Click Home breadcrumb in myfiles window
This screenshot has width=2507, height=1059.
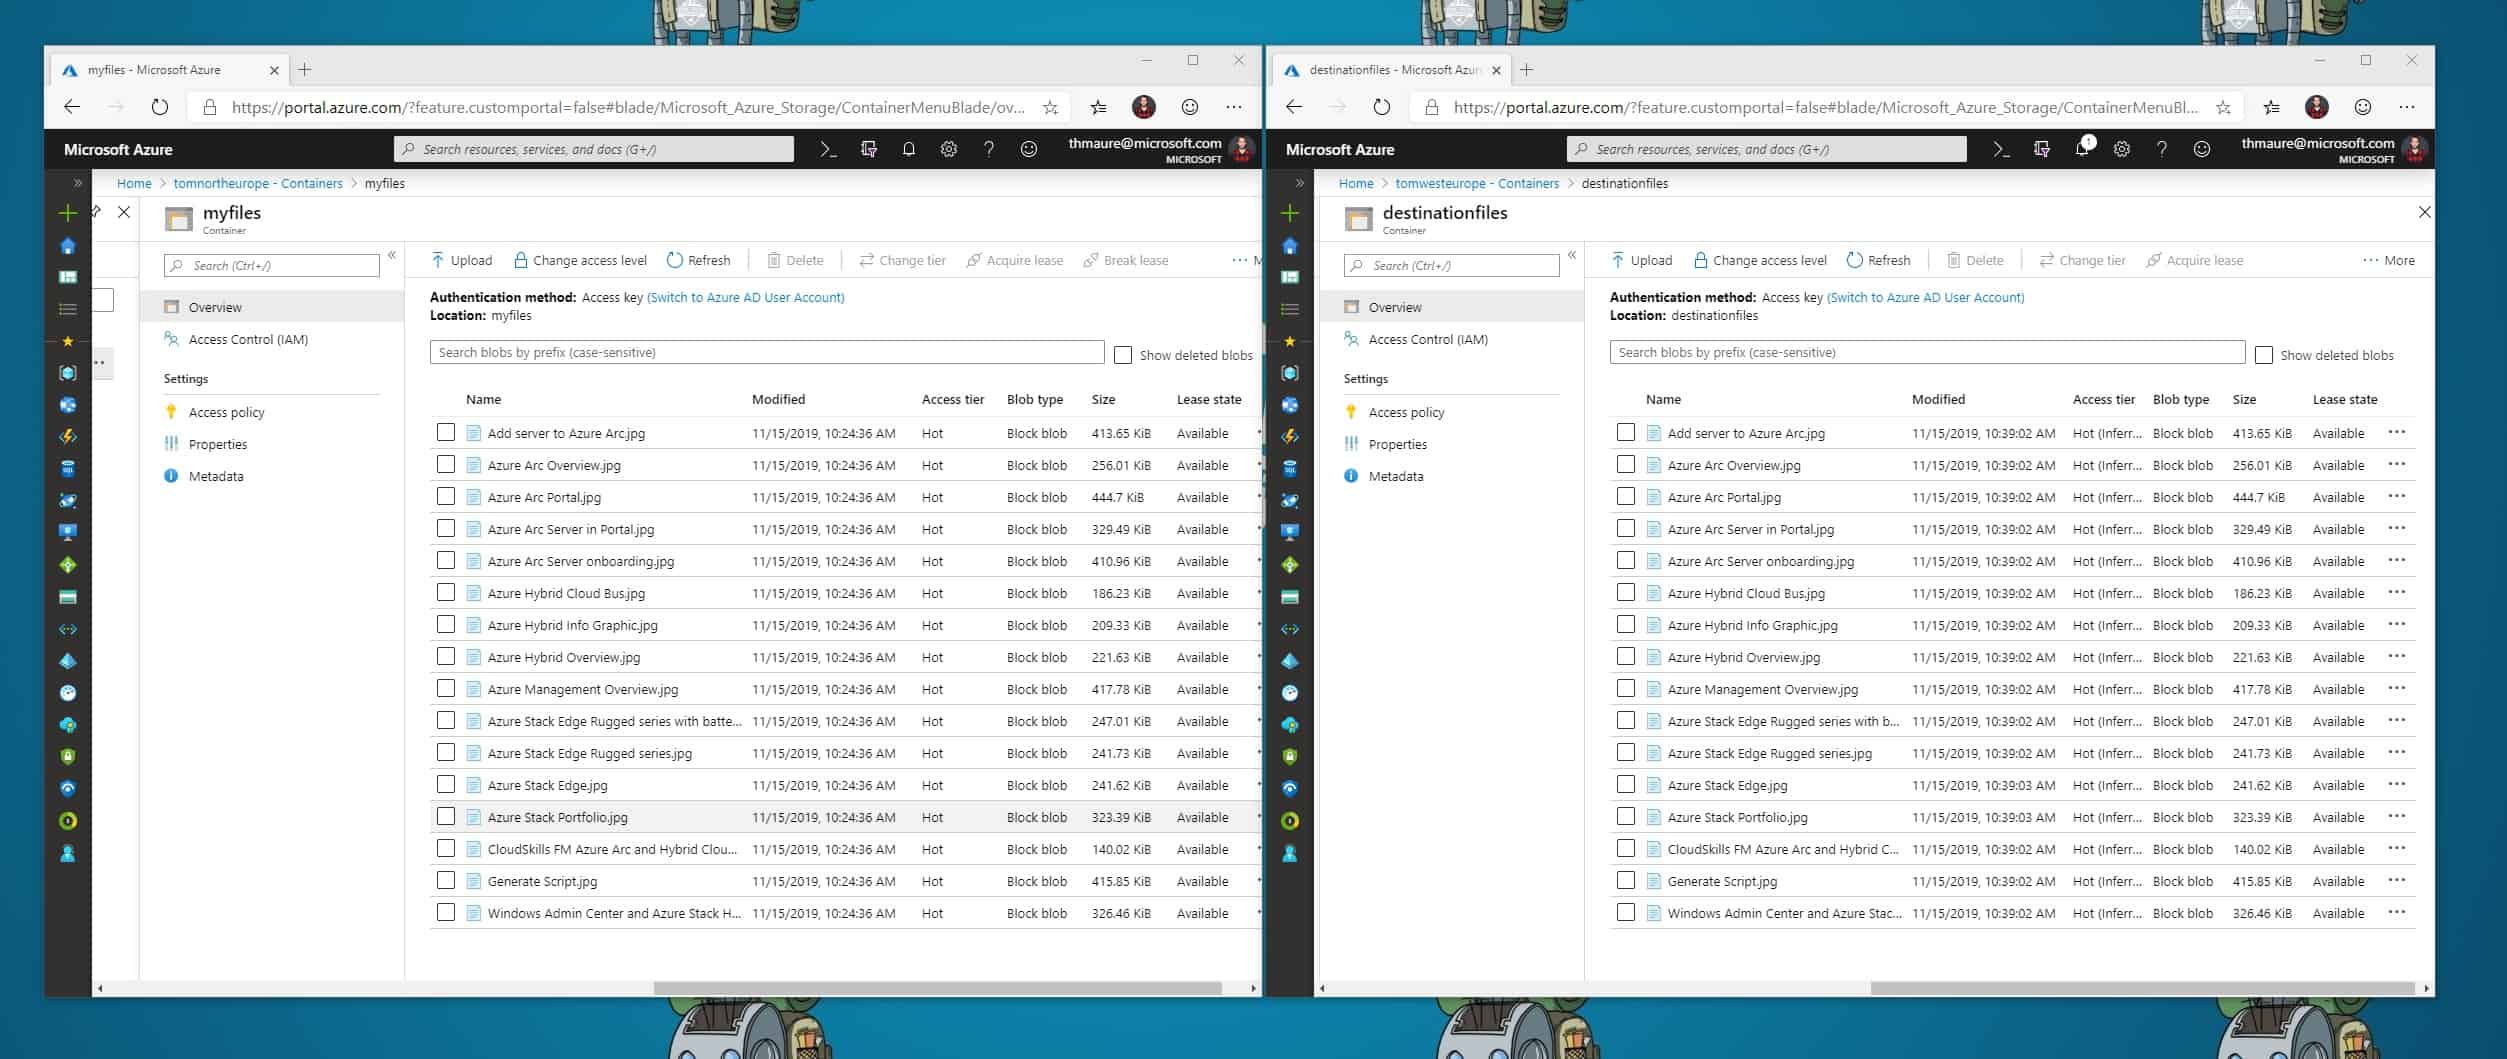(134, 183)
